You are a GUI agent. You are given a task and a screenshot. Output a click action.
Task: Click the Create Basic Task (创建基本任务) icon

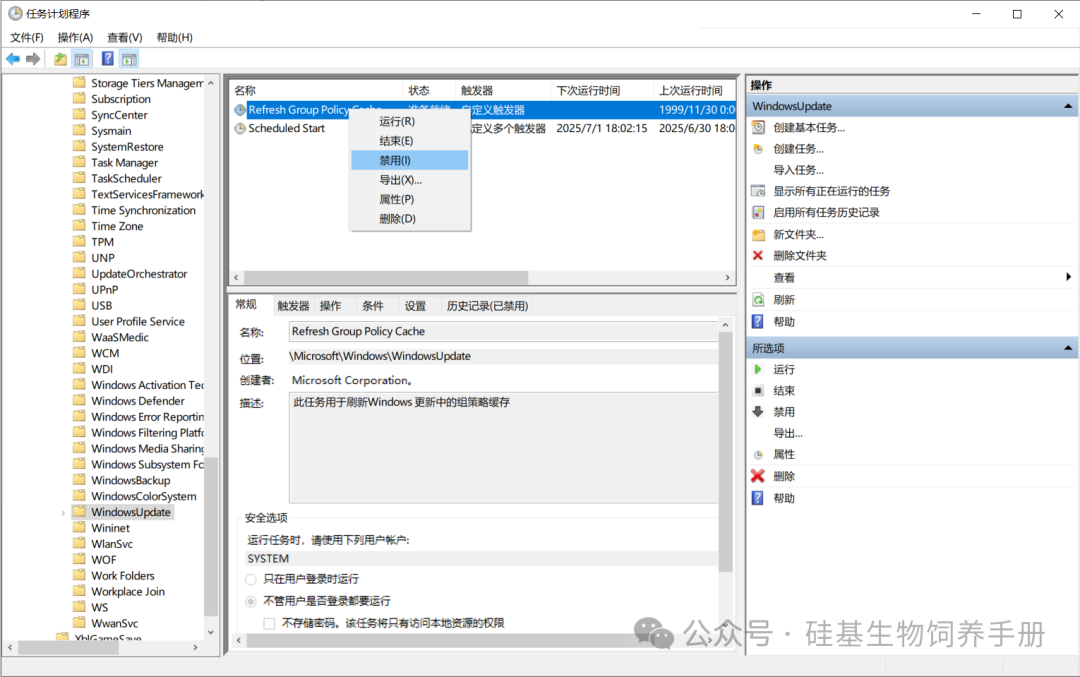coord(758,127)
